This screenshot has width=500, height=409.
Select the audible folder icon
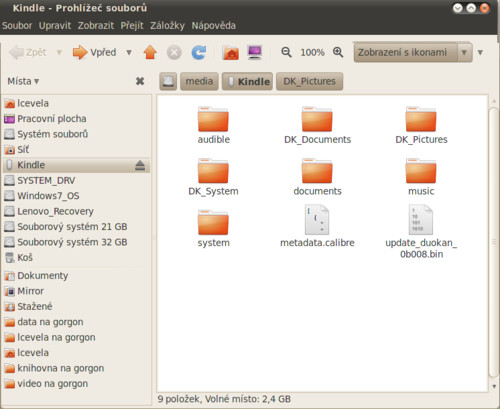tap(213, 119)
